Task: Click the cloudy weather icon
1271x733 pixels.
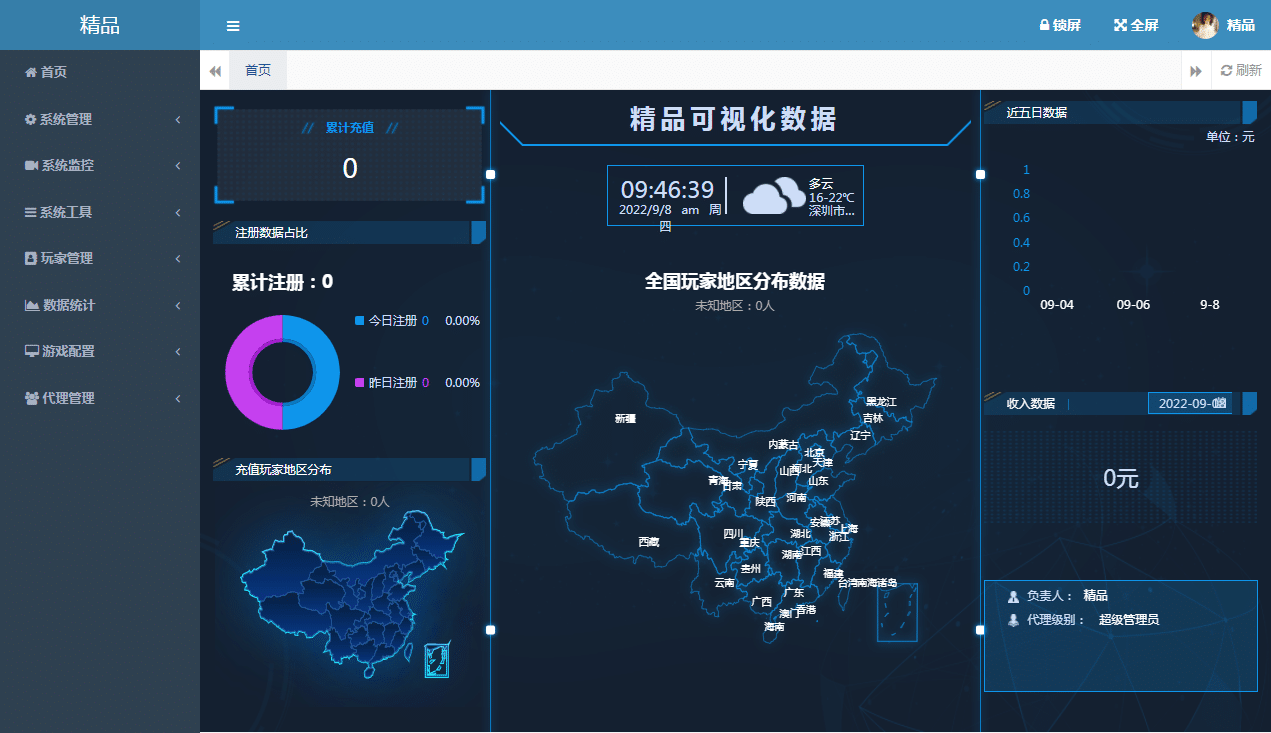Action: (774, 196)
